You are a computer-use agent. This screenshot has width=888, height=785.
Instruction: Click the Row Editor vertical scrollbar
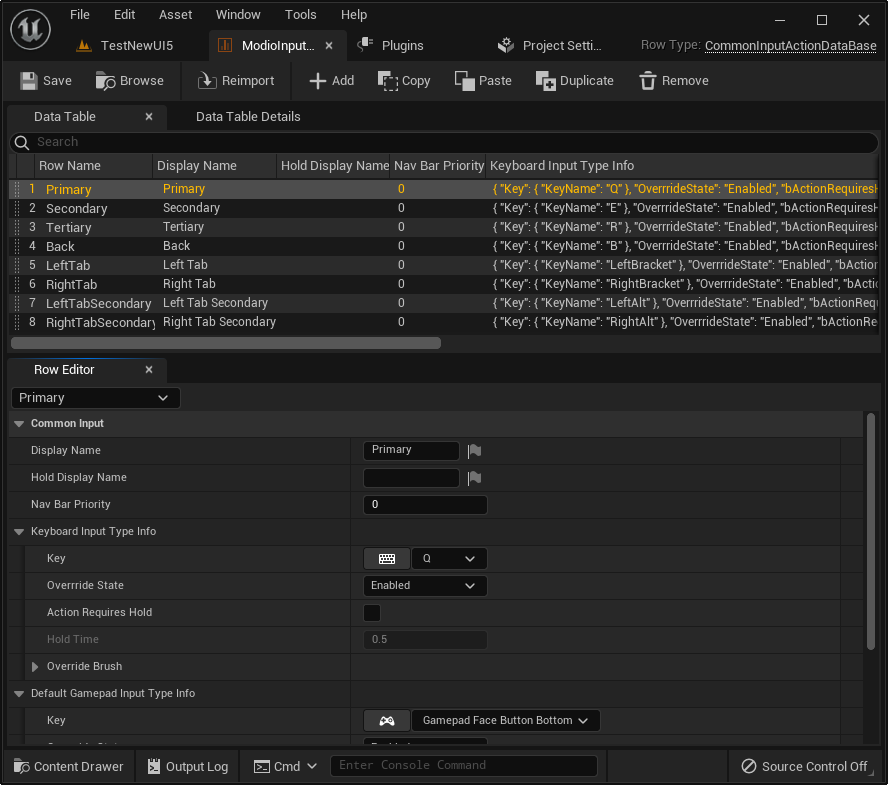[x=871, y=532]
